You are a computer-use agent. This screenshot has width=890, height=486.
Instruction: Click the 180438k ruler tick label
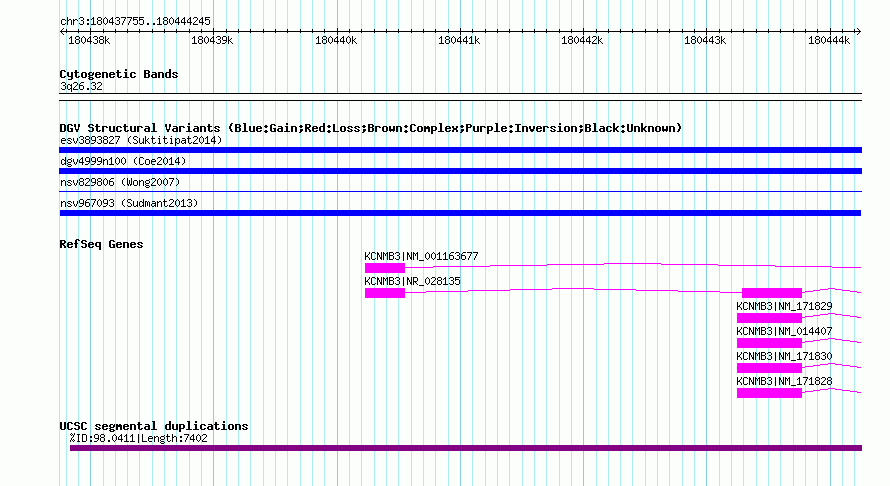tap(89, 40)
